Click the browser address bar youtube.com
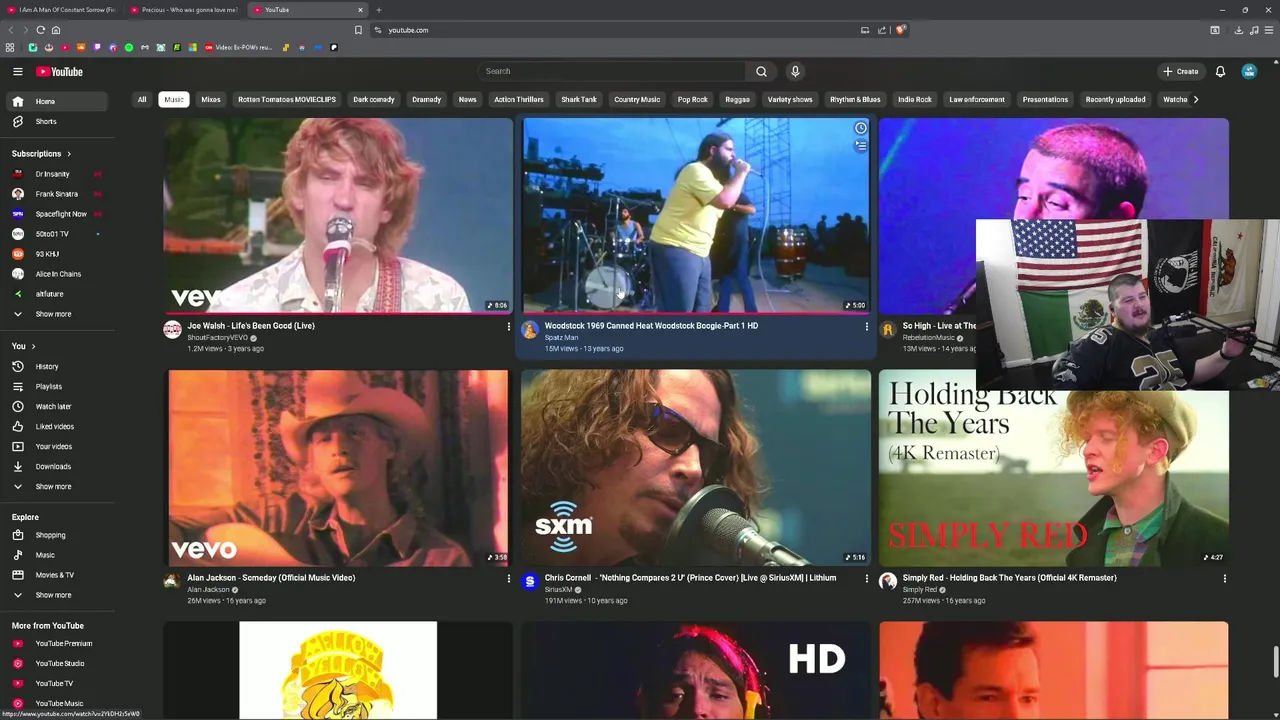 (610, 30)
